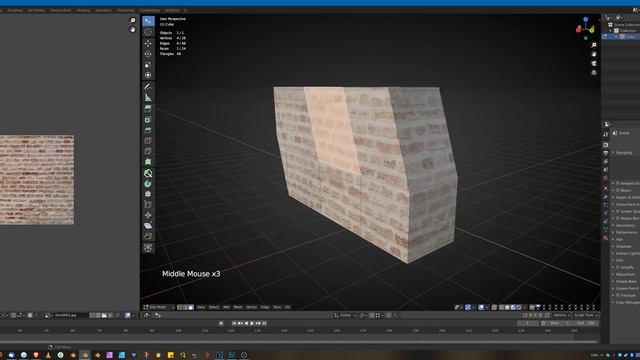Image resolution: width=640 pixels, height=360 pixels.
Task: Select the Measure ruler tool
Action: (x=148, y=98)
